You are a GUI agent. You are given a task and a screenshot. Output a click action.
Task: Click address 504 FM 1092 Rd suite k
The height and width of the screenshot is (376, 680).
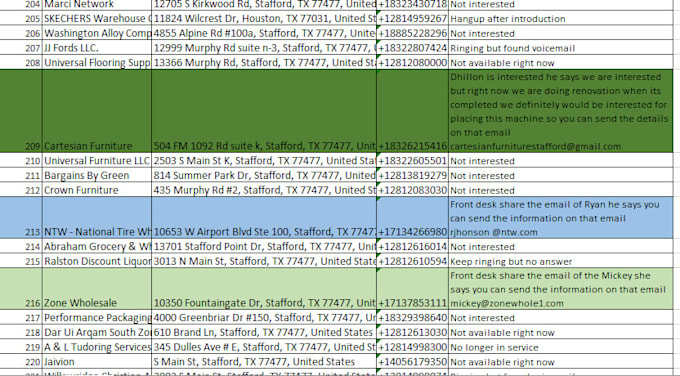(x=264, y=111)
